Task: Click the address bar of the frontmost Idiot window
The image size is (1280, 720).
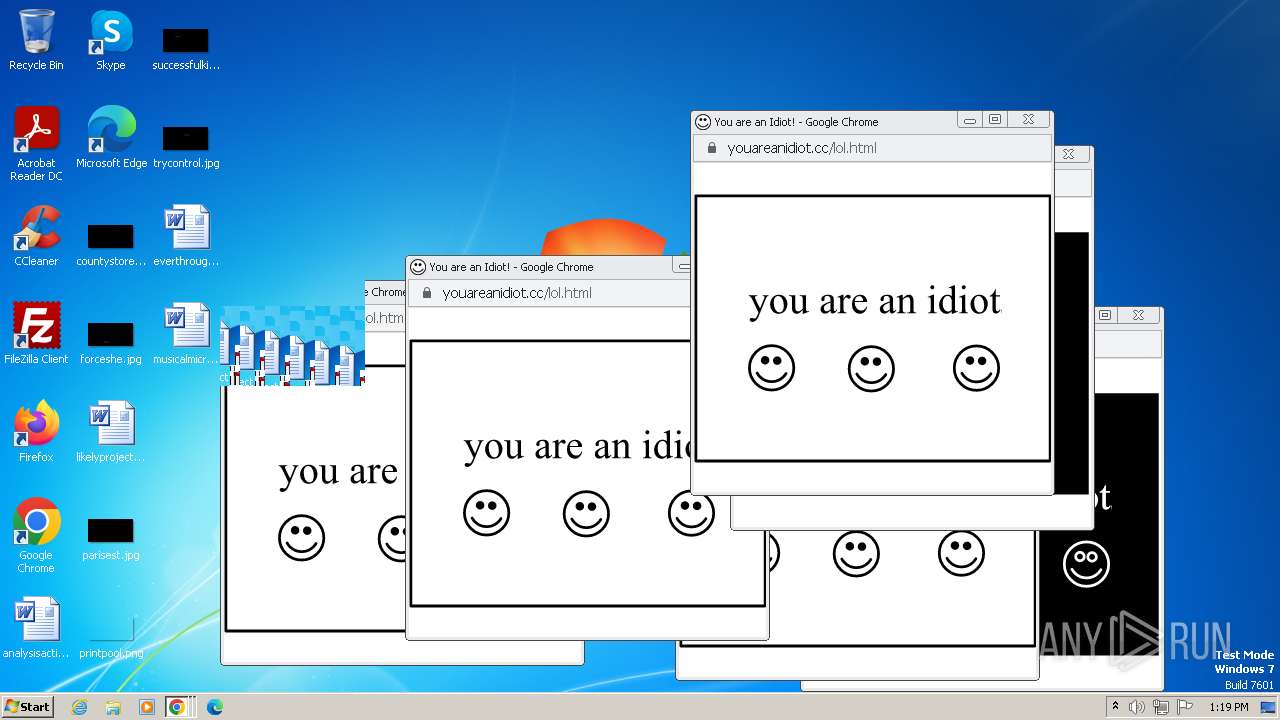Action: pos(872,148)
